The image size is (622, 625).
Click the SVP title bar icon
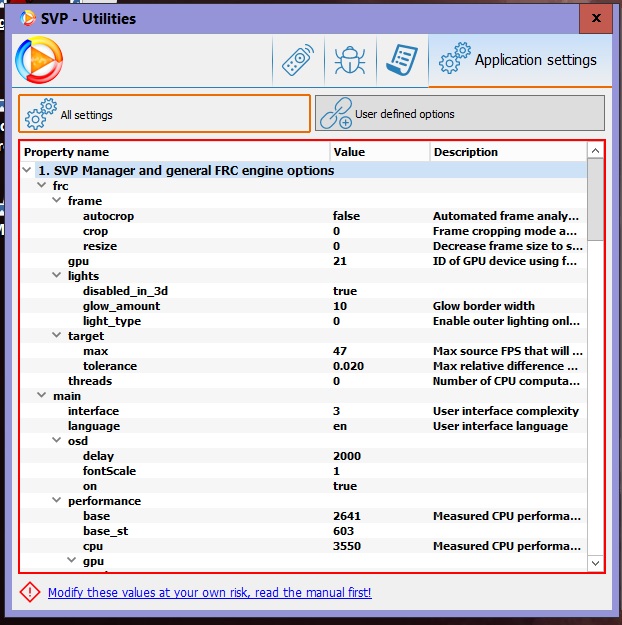(28, 18)
